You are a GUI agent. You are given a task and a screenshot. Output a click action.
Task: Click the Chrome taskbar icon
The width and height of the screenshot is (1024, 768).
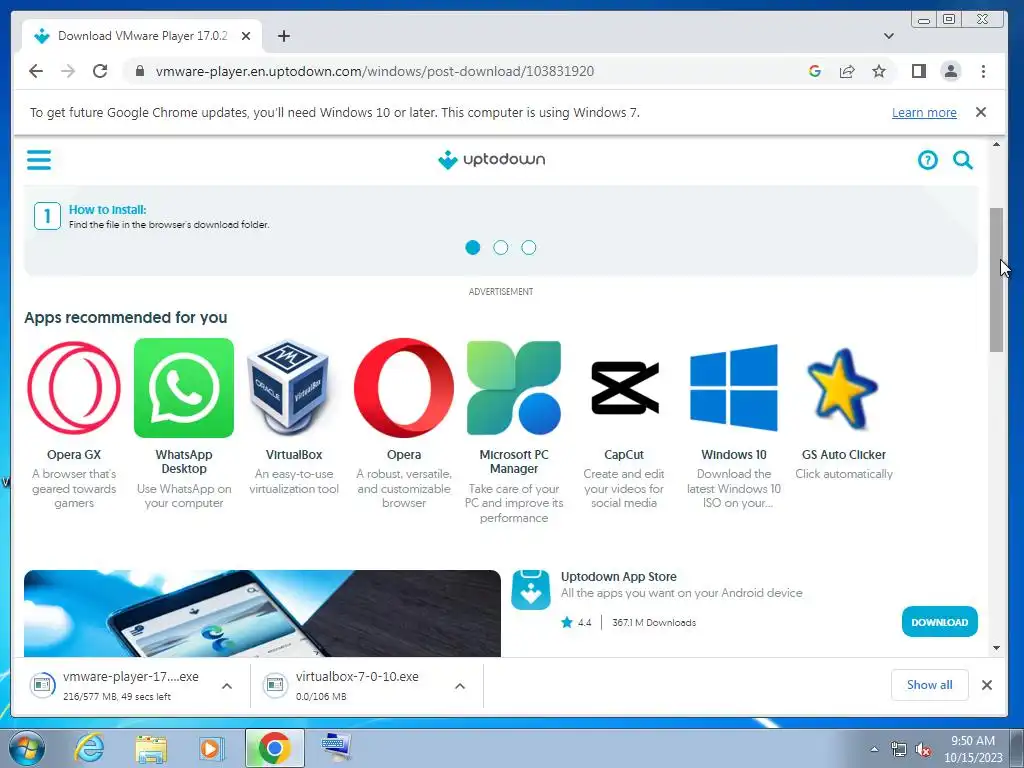click(x=274, y=748)
